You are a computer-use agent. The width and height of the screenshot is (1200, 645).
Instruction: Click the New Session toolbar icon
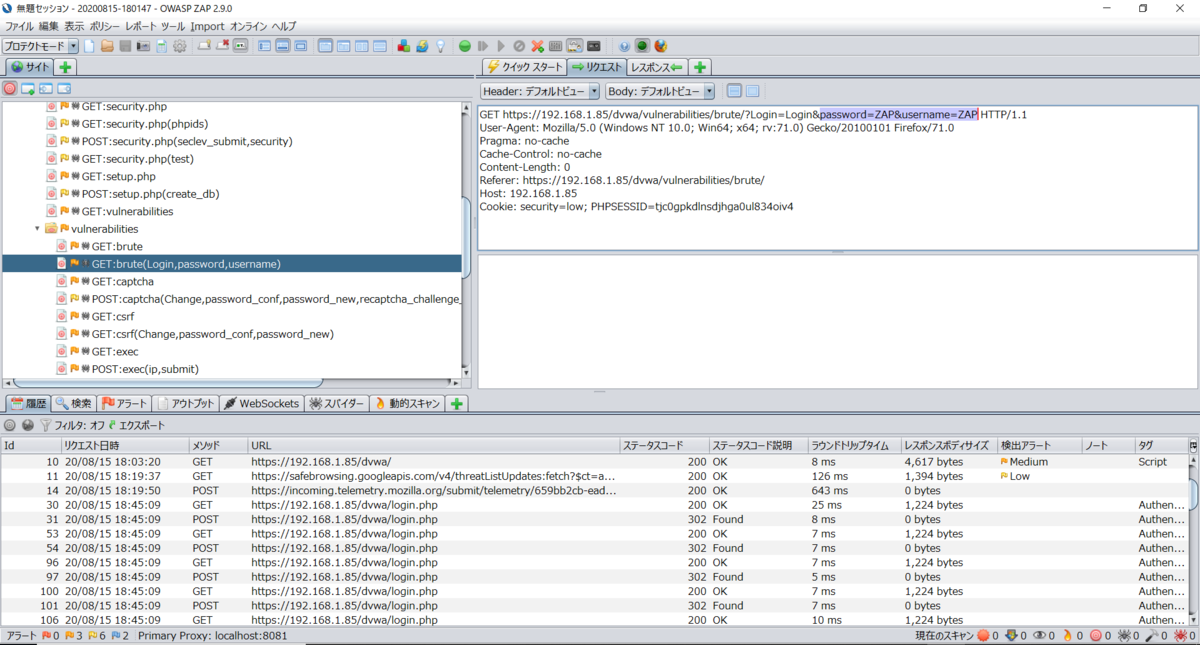point(88,46)
